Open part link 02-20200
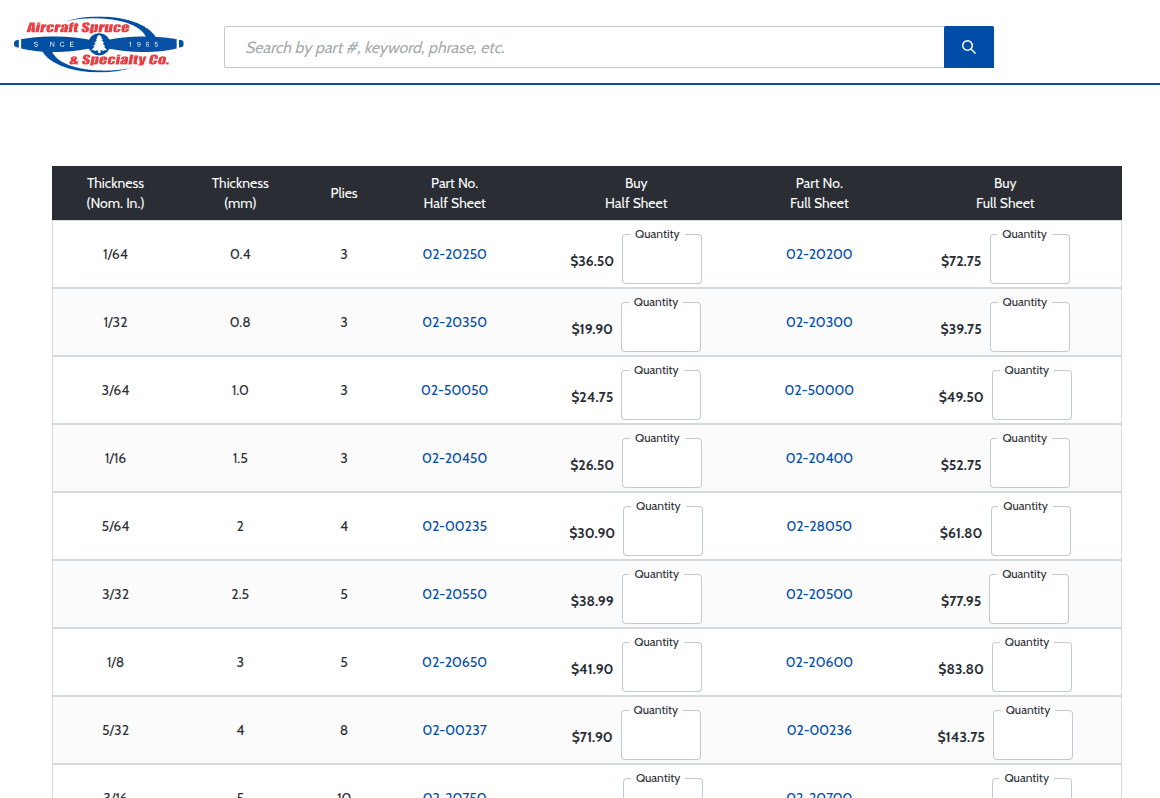 coord(819,254)
